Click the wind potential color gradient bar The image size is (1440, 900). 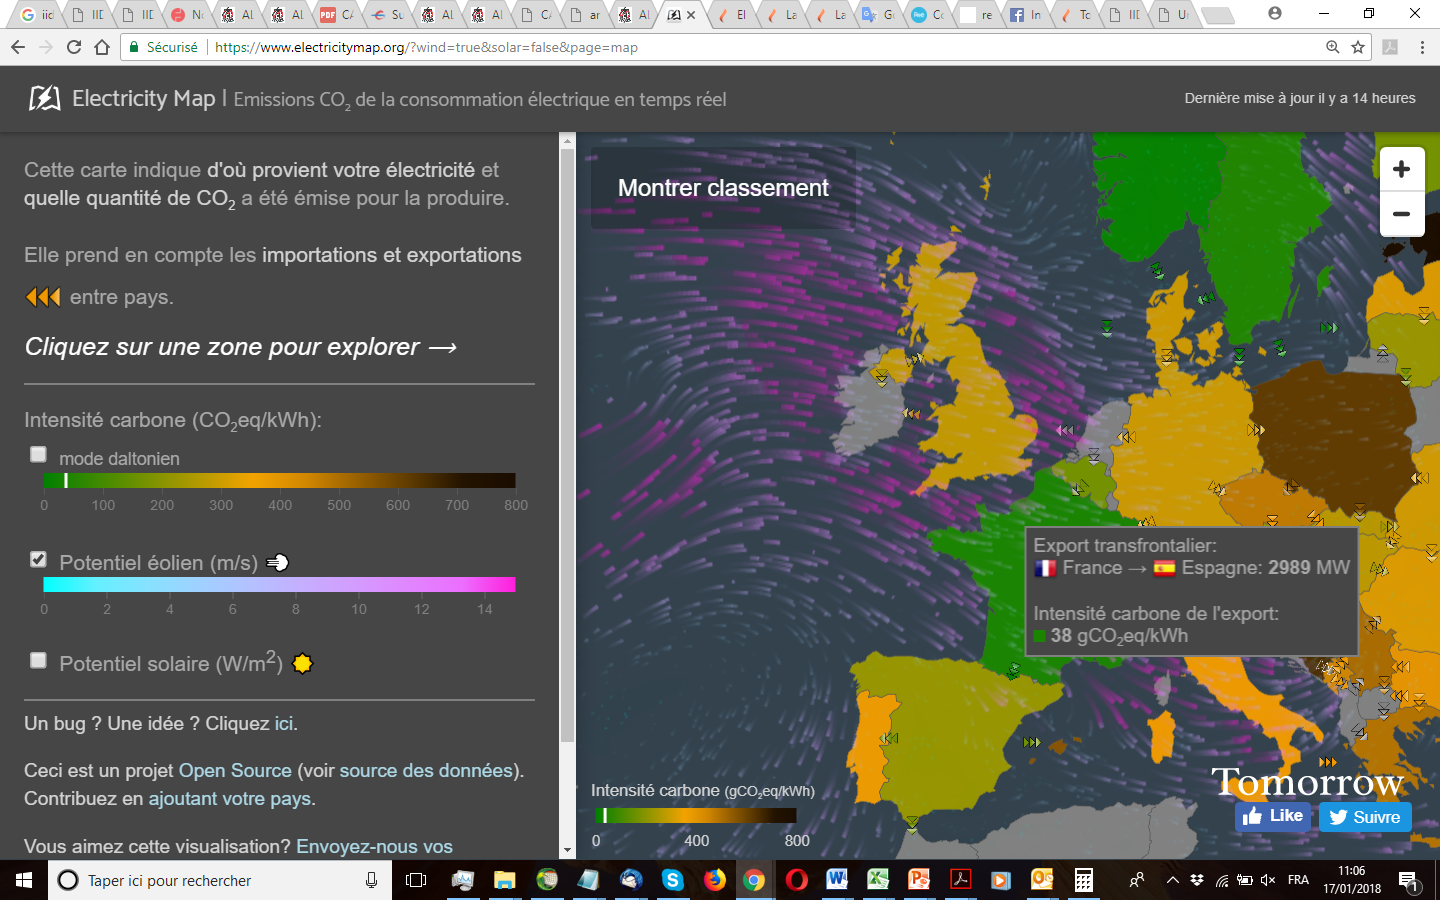pyautogui.click(x=279, y=584)
